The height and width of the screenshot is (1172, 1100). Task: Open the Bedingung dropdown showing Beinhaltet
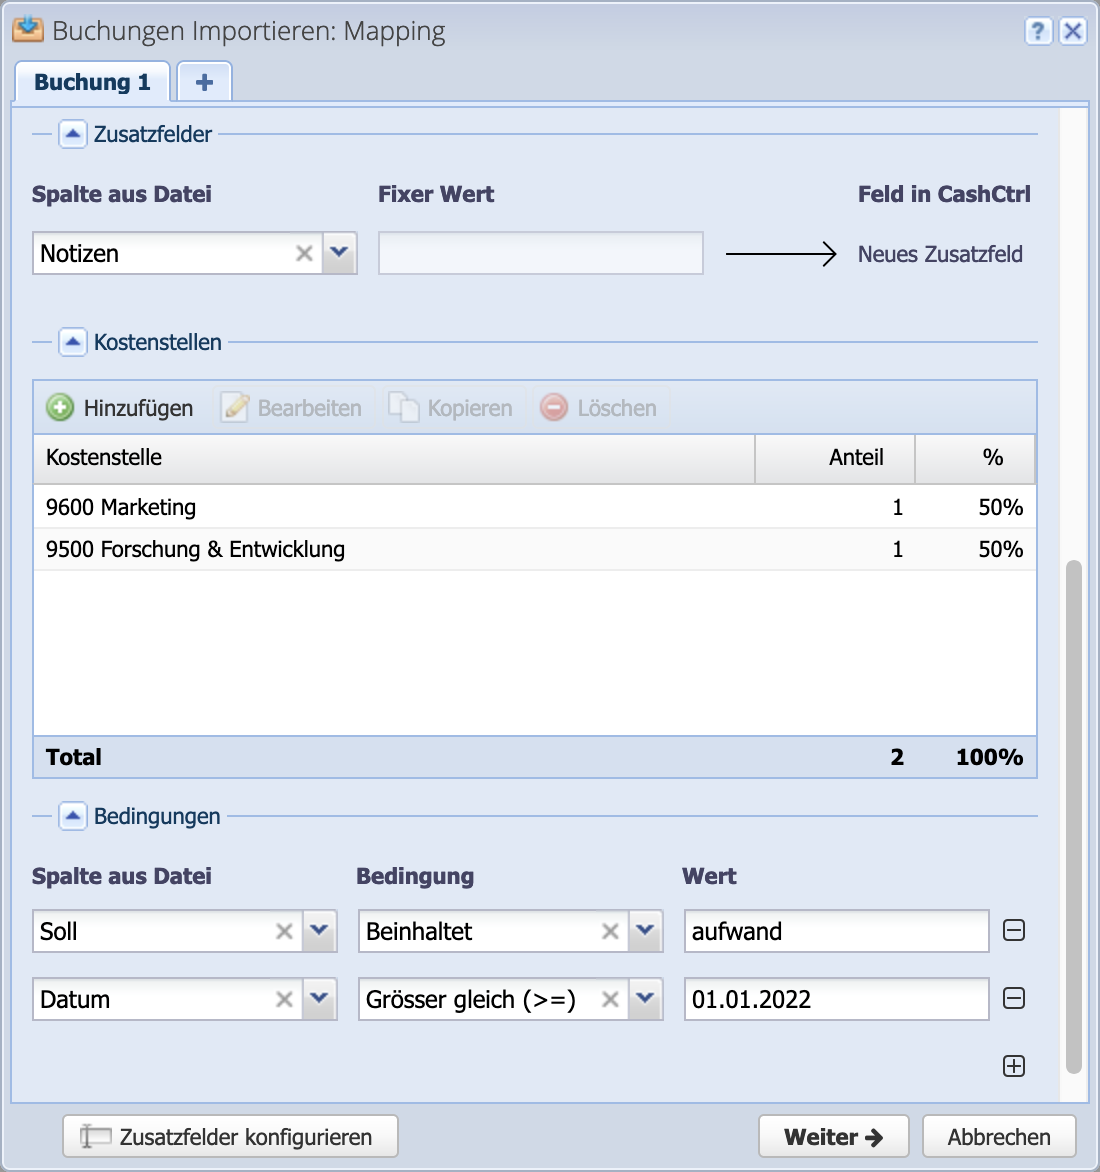click(x=645, y=930)
